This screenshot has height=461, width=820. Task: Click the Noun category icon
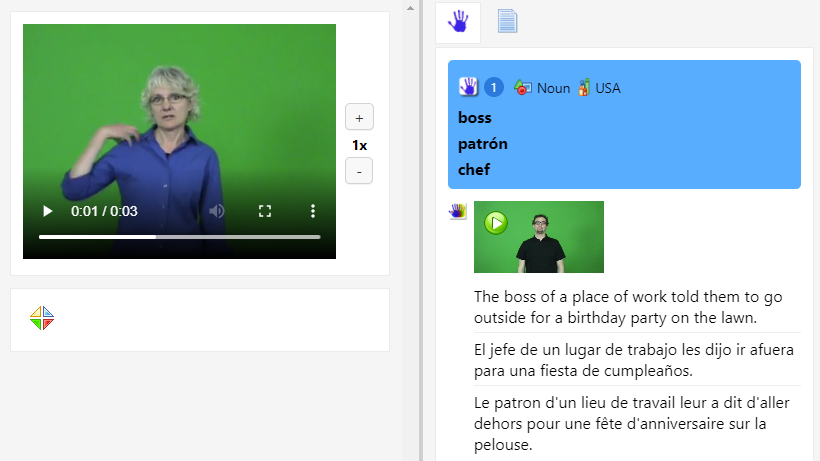(x=522, y=87)
